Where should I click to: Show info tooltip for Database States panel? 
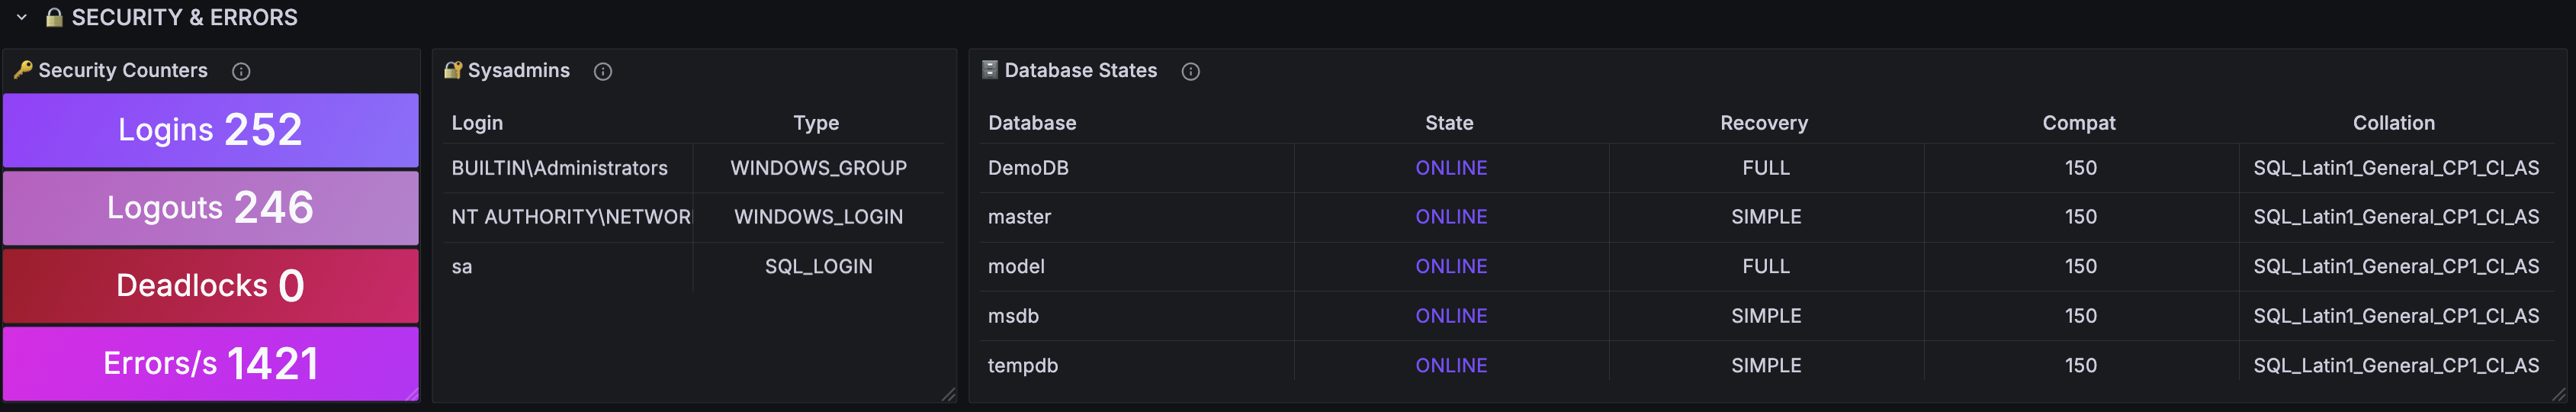(1190, 71)
